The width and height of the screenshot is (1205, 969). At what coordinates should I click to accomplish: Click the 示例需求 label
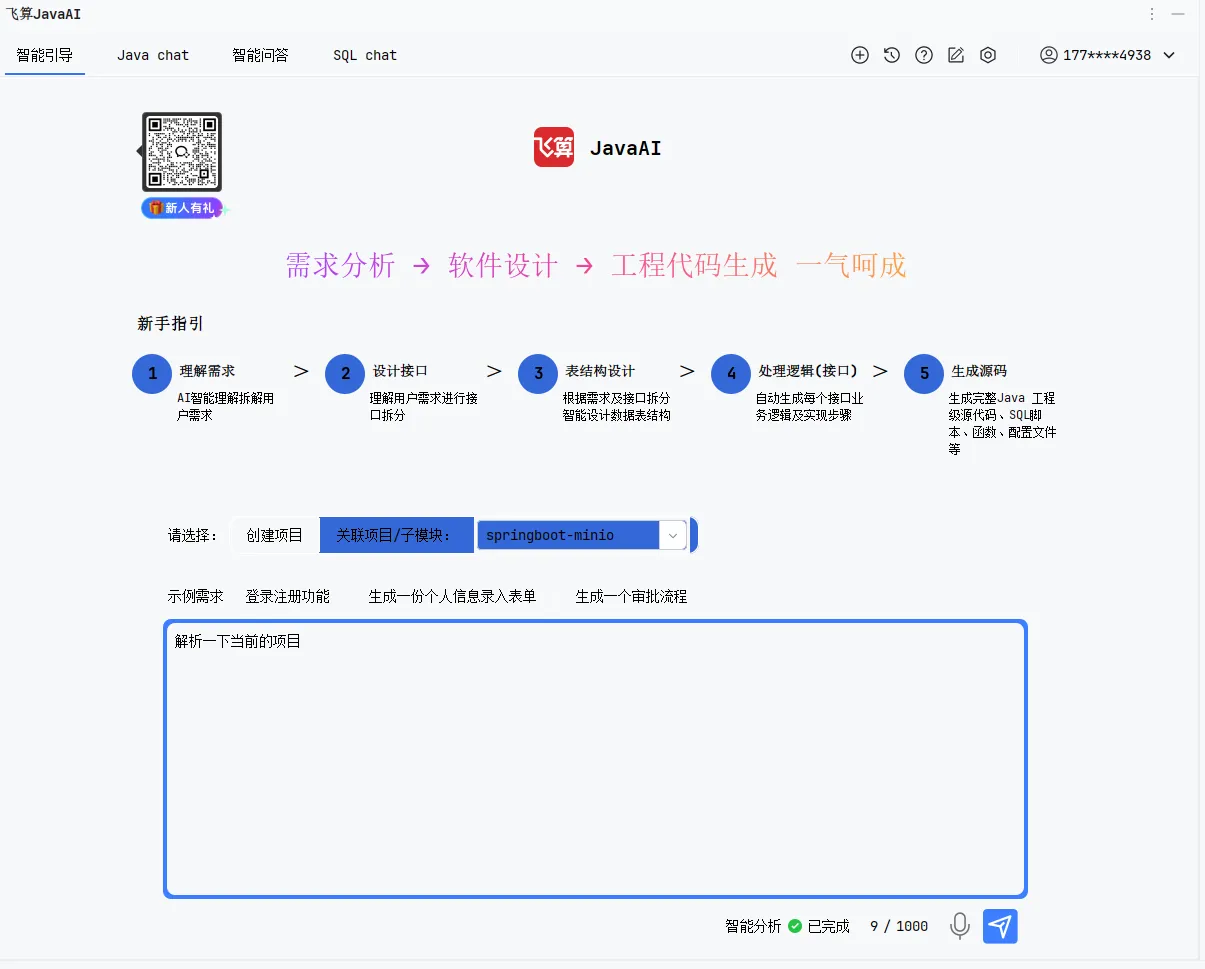196,596
